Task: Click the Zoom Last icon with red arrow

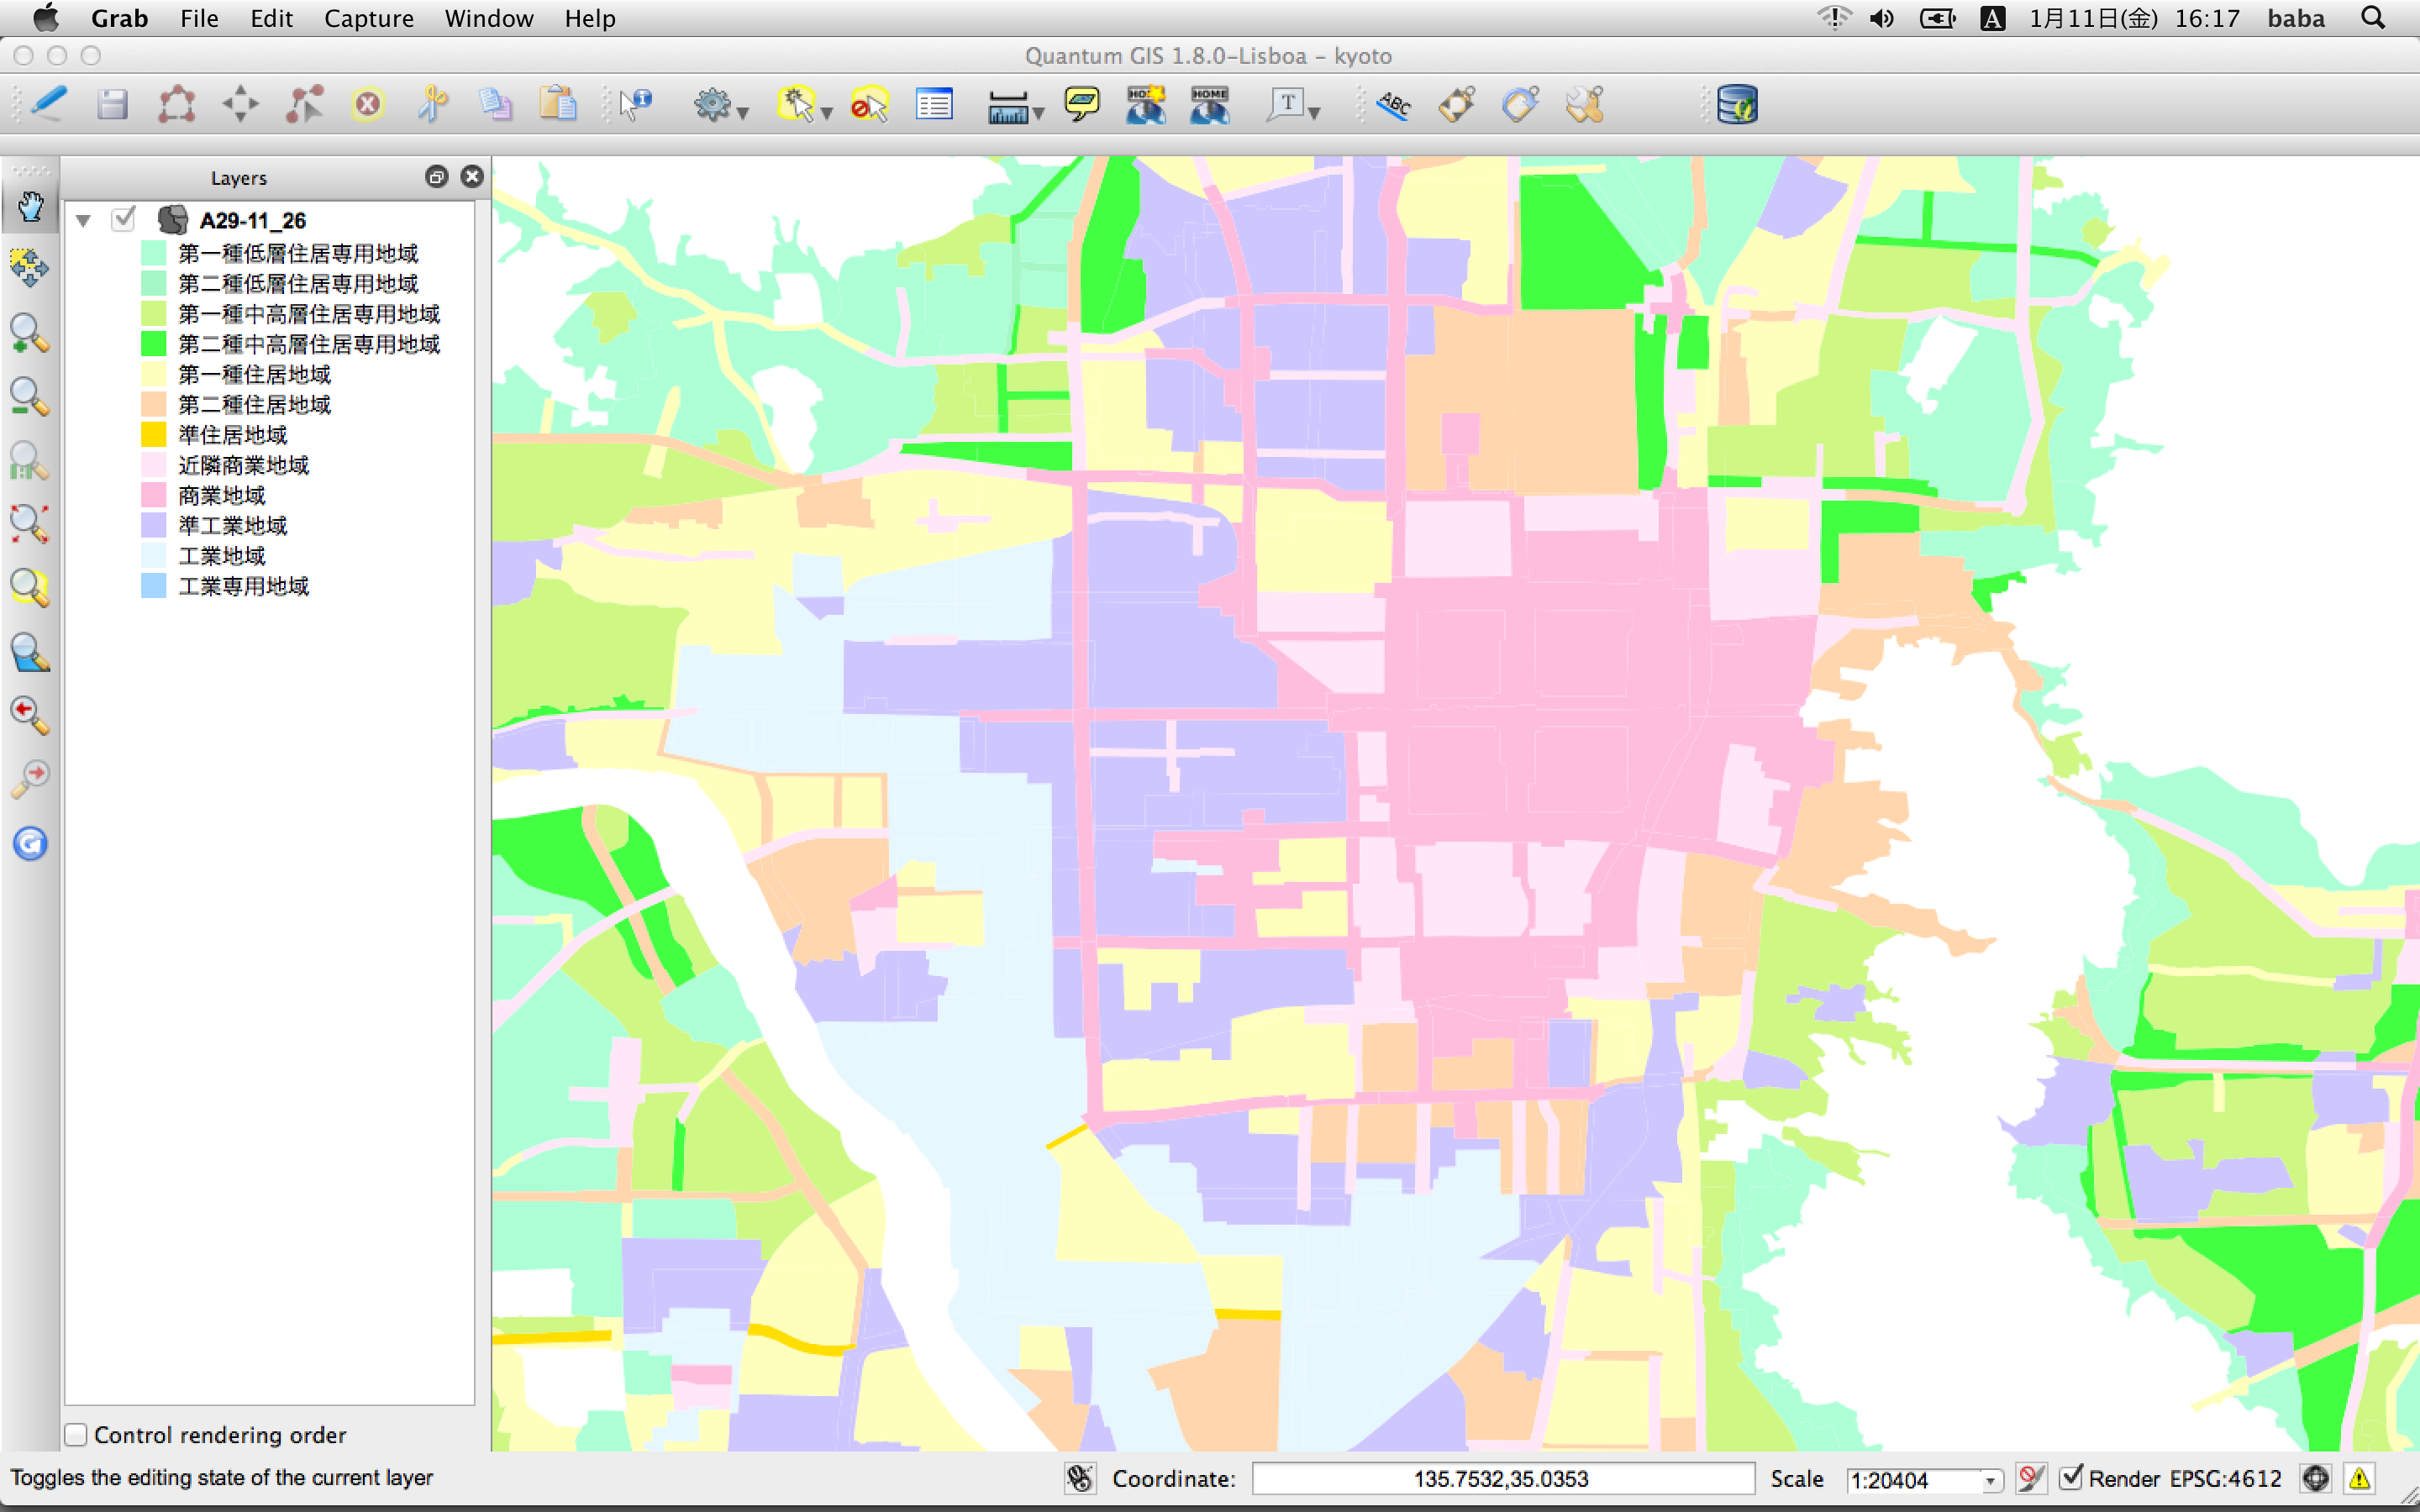Action: click(30, 715)
